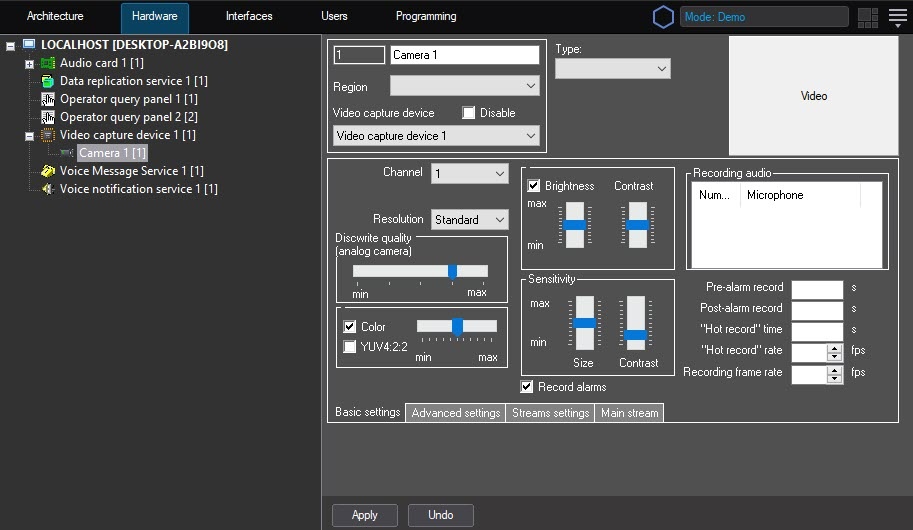This screenshot has height=530, width=913.
Task: Click the Pre-alarm record input field
Action: [x=817, y=288]
